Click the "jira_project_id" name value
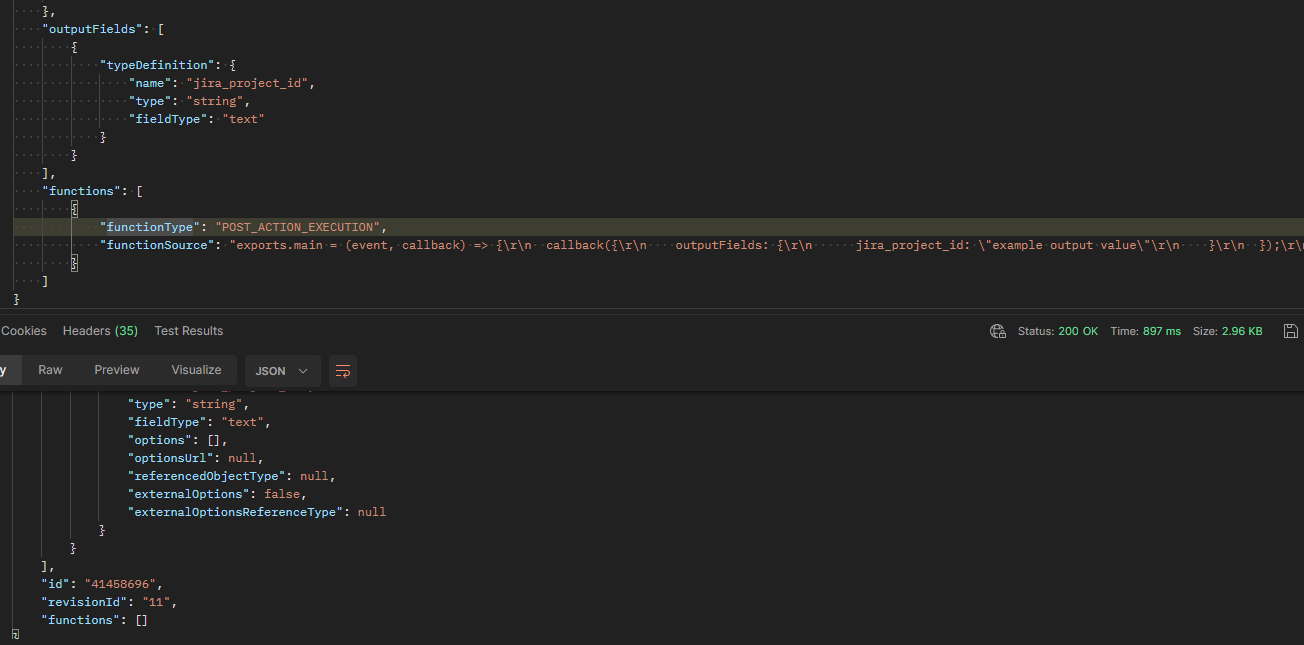Image resolution: width=1304 pixels, height=645 pixels. pyautogui.click(x=250, y=83)
